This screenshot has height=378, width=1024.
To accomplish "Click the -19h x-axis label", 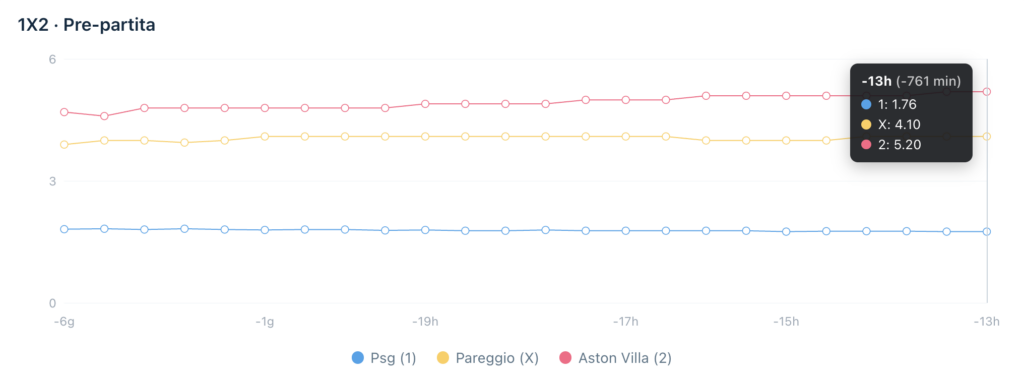I will coord(425,321).
